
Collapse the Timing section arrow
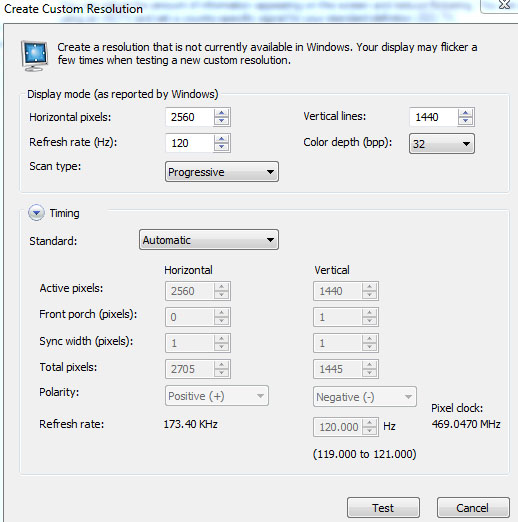pyautogui.click(x=36, y=213)
